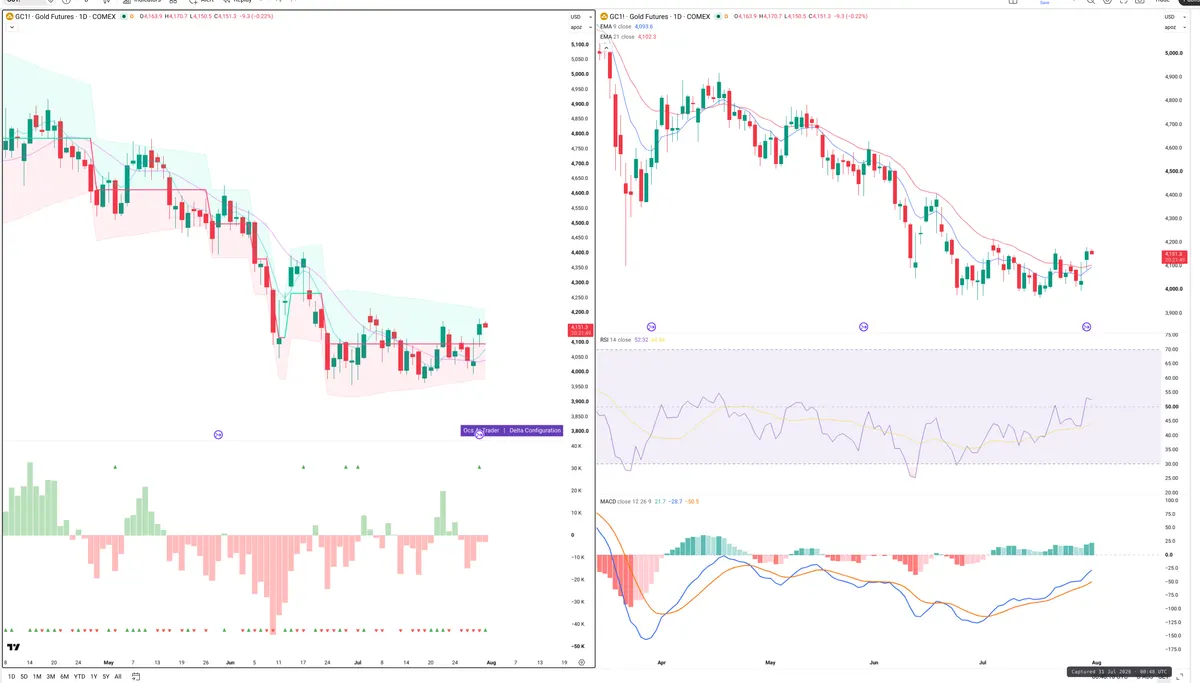Click the 40 K level on the delta scale
The width and height of the screenshot is (1200, 683).
coord(577,447)
